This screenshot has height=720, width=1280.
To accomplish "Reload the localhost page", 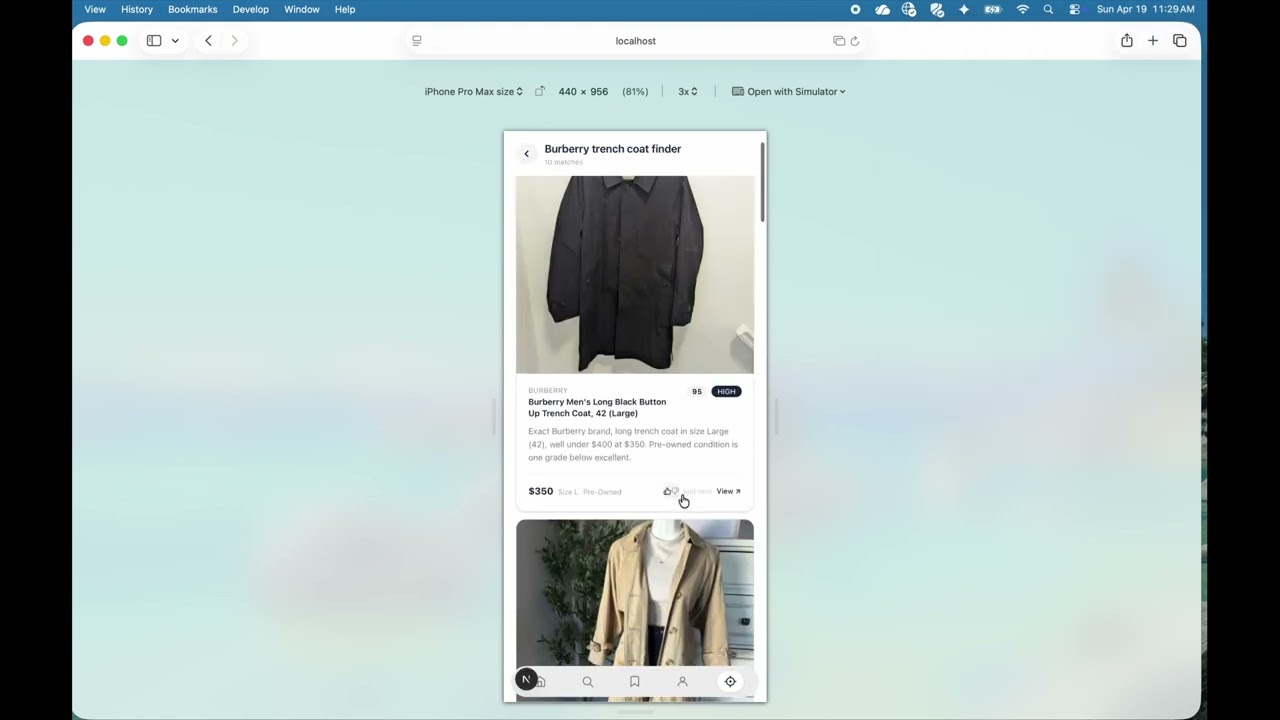I will [855, 41].
